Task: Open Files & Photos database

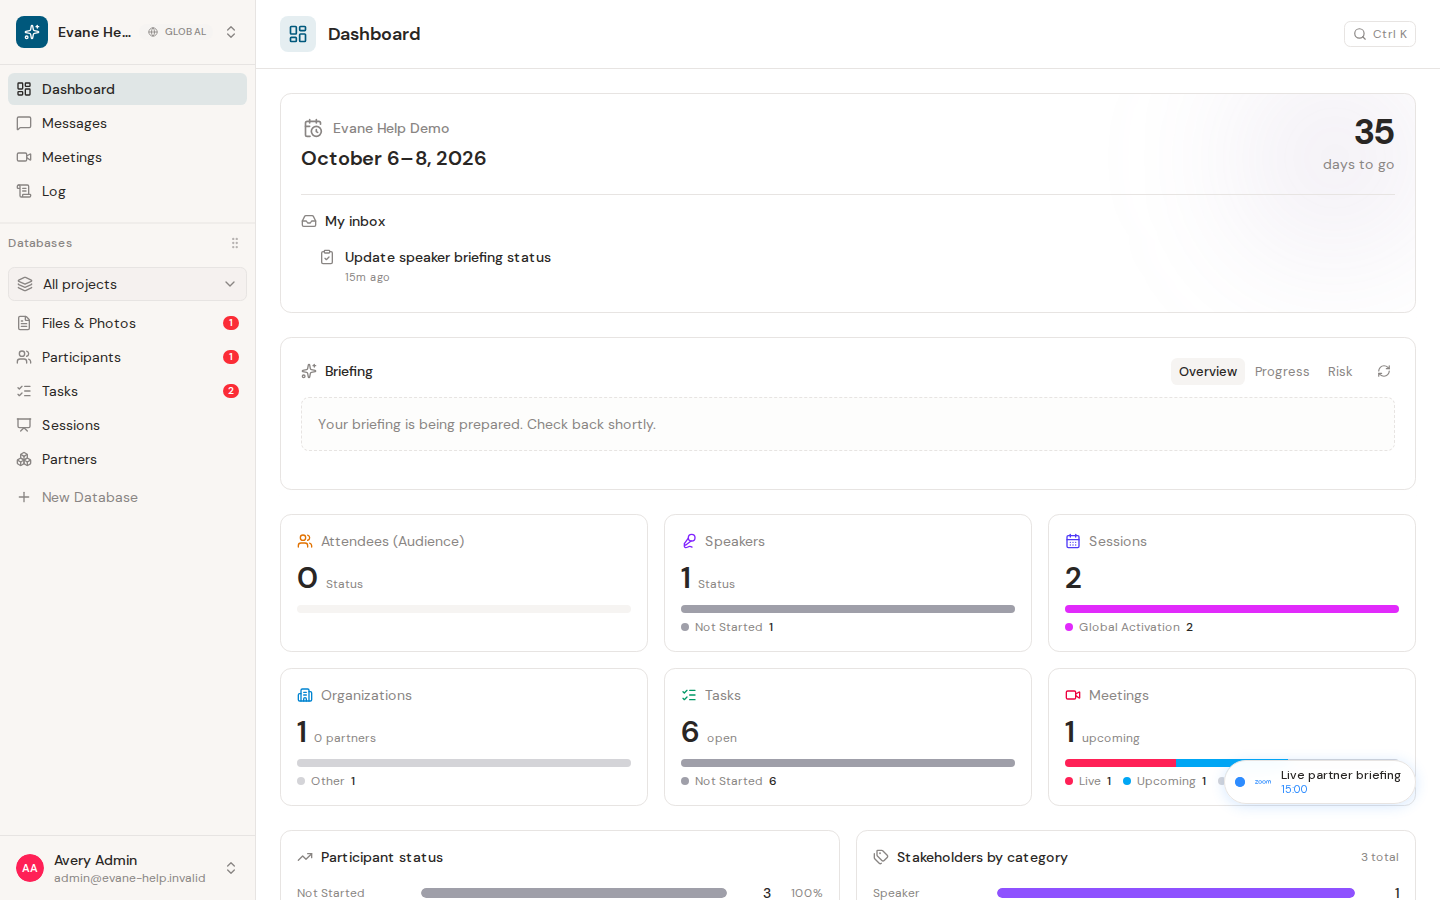Action: point(127,323)
